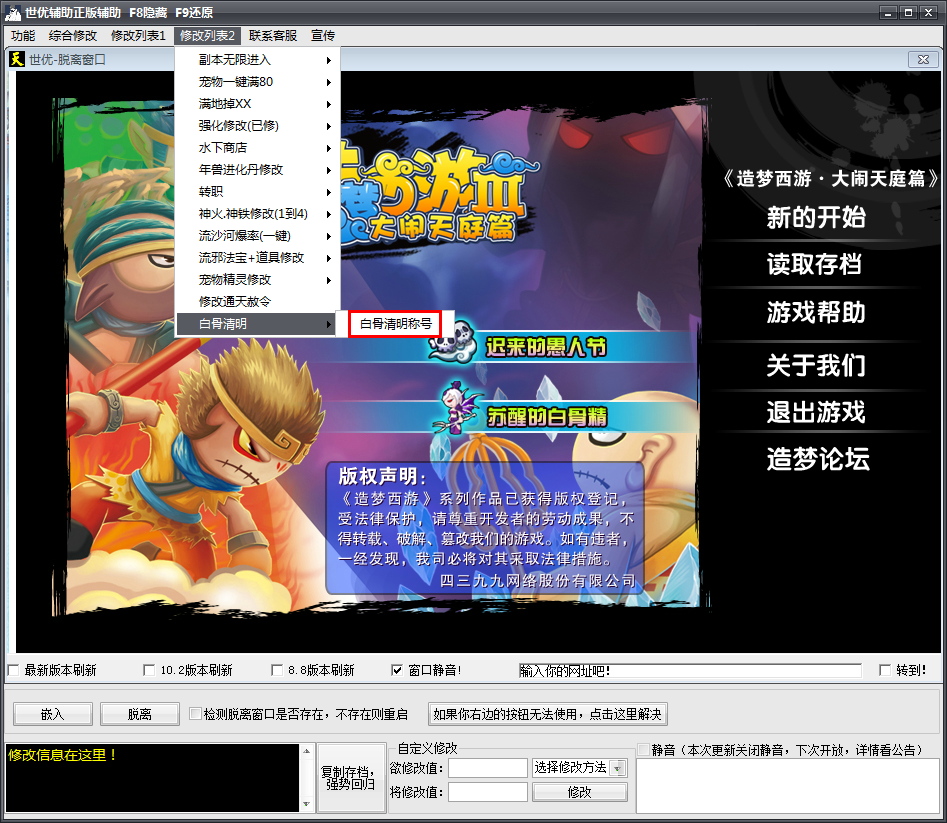The width and height of the screenshot is (947, 823).
Task: Click the app icon in title bar
Action: click(x=14, y=13)
